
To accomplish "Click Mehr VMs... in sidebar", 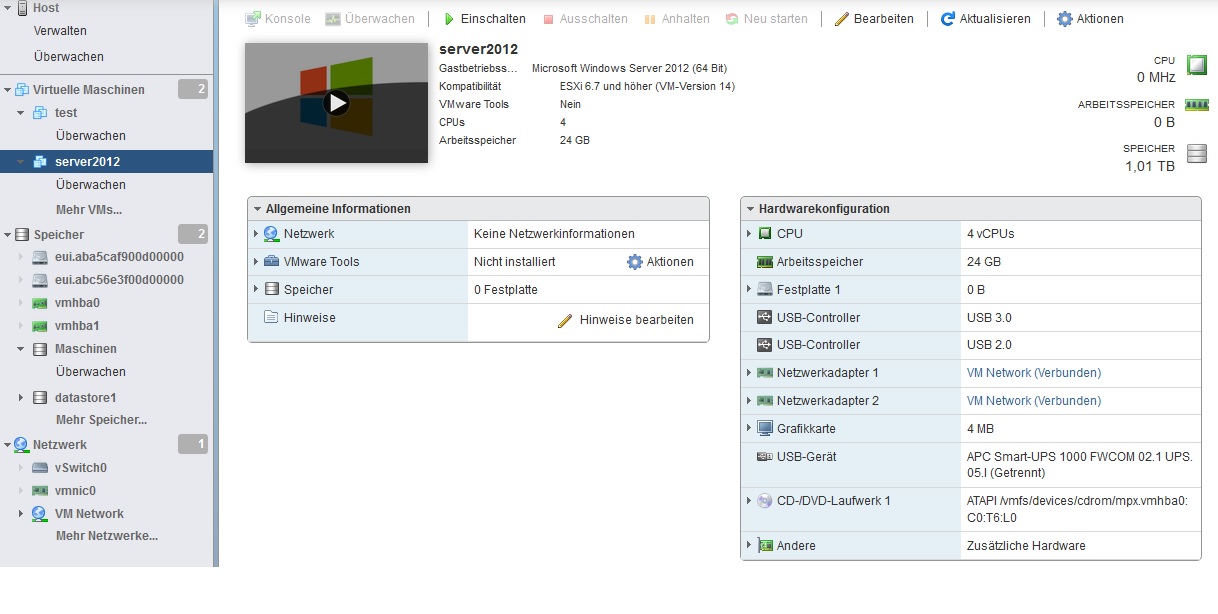I will click(x=89, y=210).
